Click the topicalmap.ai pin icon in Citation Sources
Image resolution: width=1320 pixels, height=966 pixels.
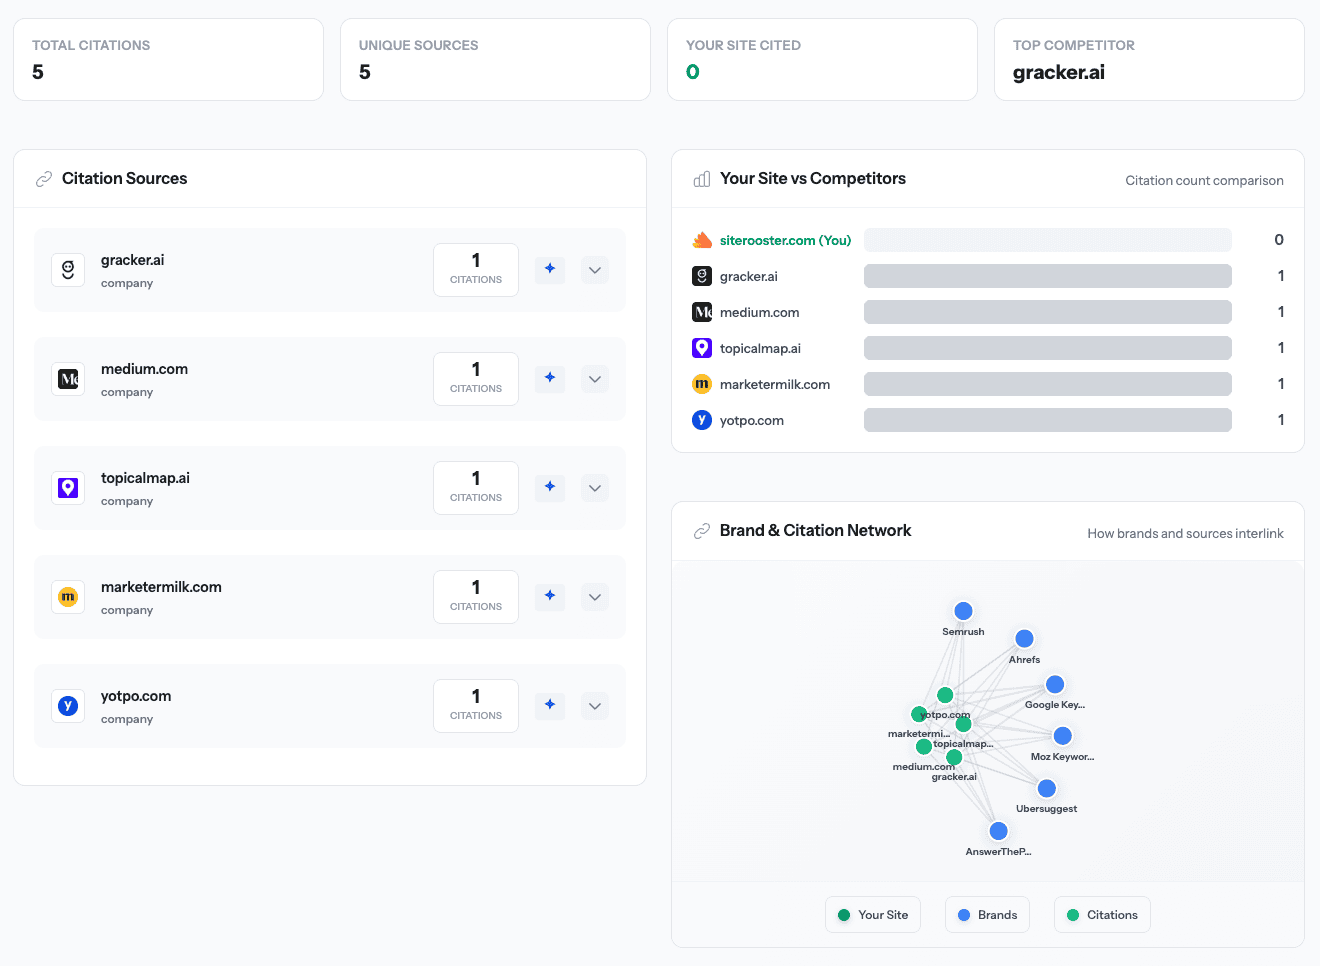click(68, 488)
